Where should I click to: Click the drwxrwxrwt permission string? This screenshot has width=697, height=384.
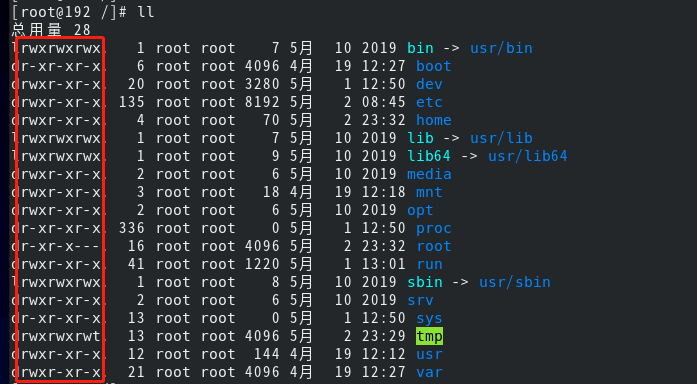[57, 336]
